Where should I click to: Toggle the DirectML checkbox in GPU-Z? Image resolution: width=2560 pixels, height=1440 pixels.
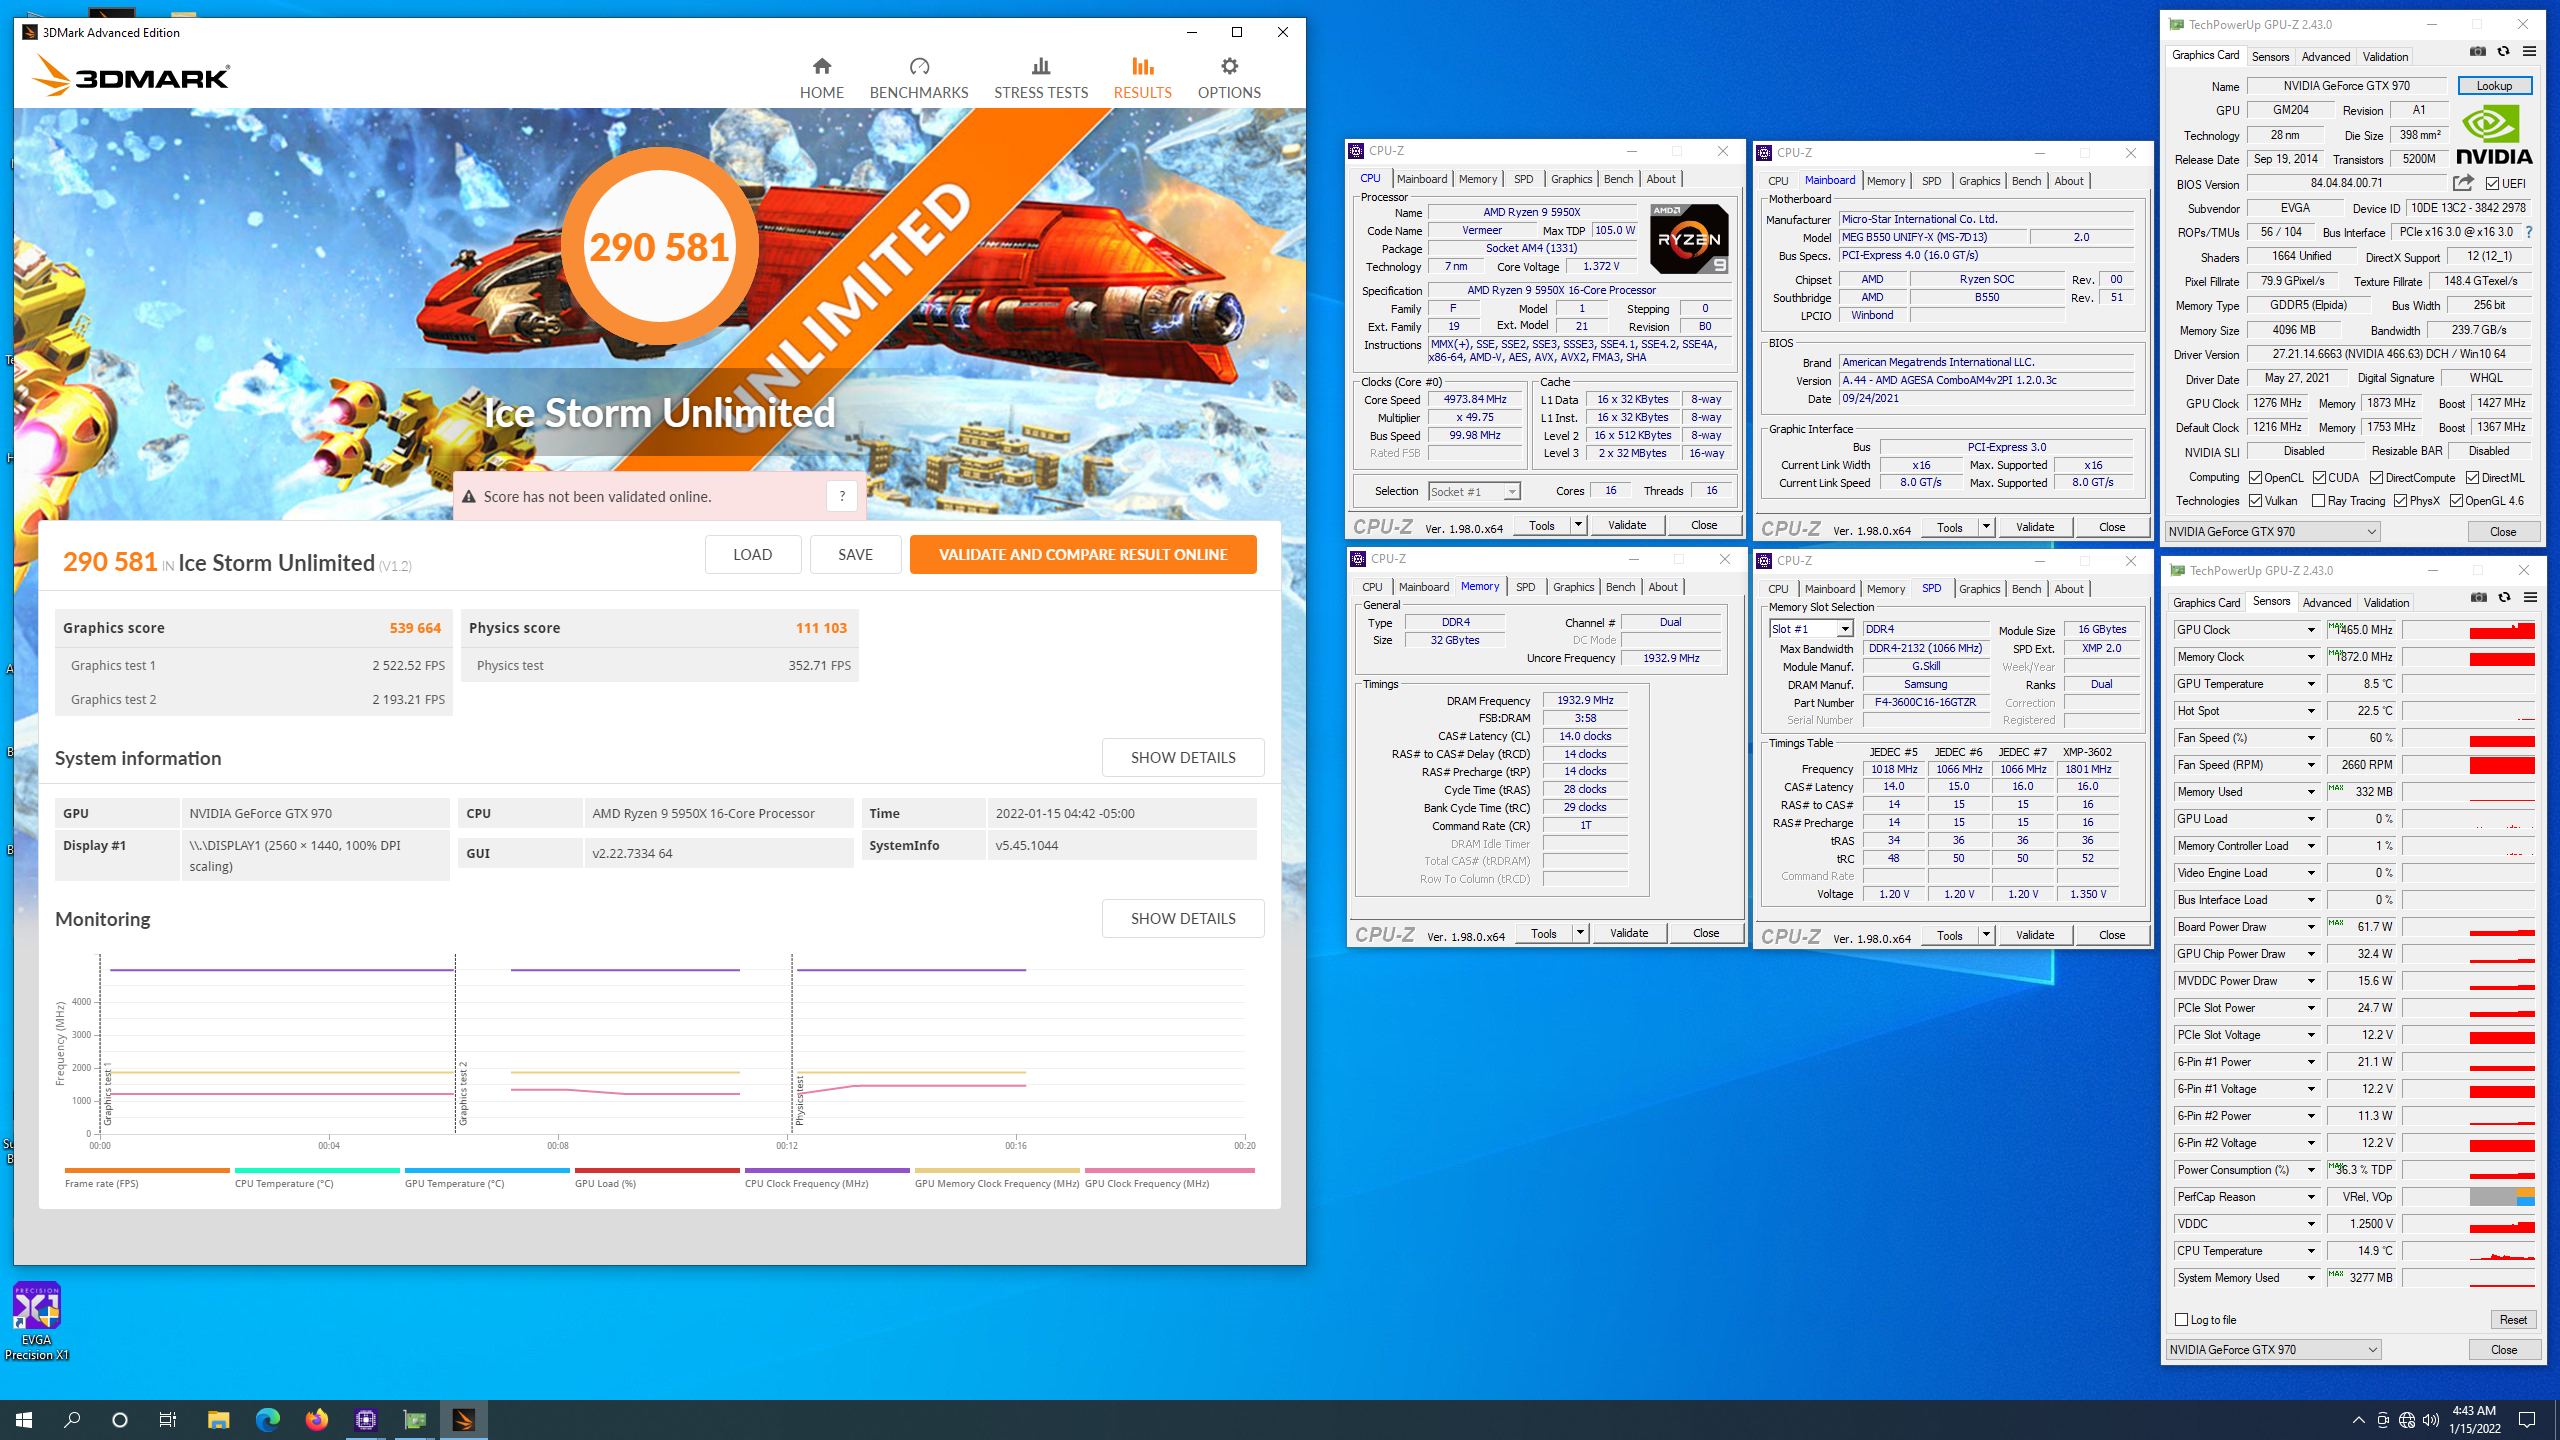(2472, 478)
